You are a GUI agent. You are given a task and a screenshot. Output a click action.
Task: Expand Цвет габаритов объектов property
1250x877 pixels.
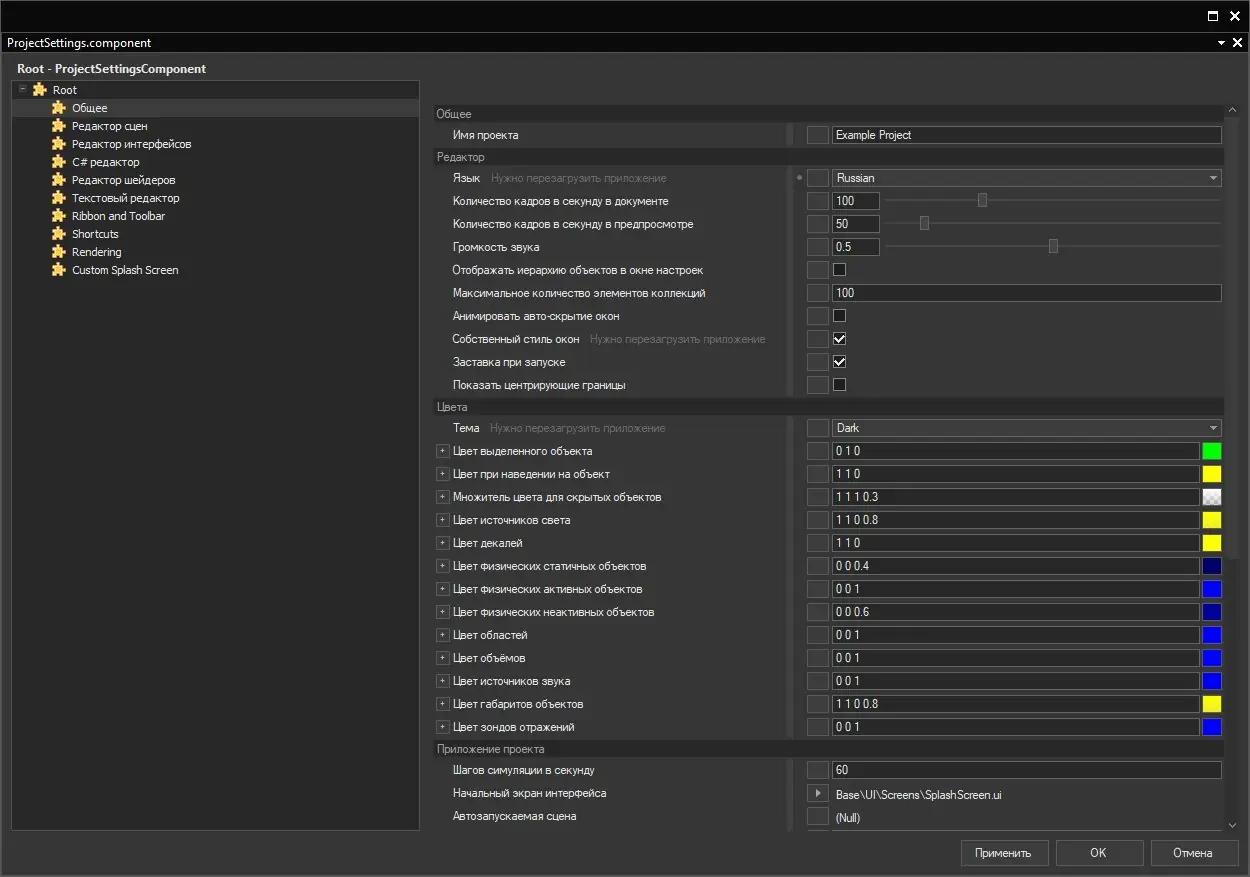443,704
